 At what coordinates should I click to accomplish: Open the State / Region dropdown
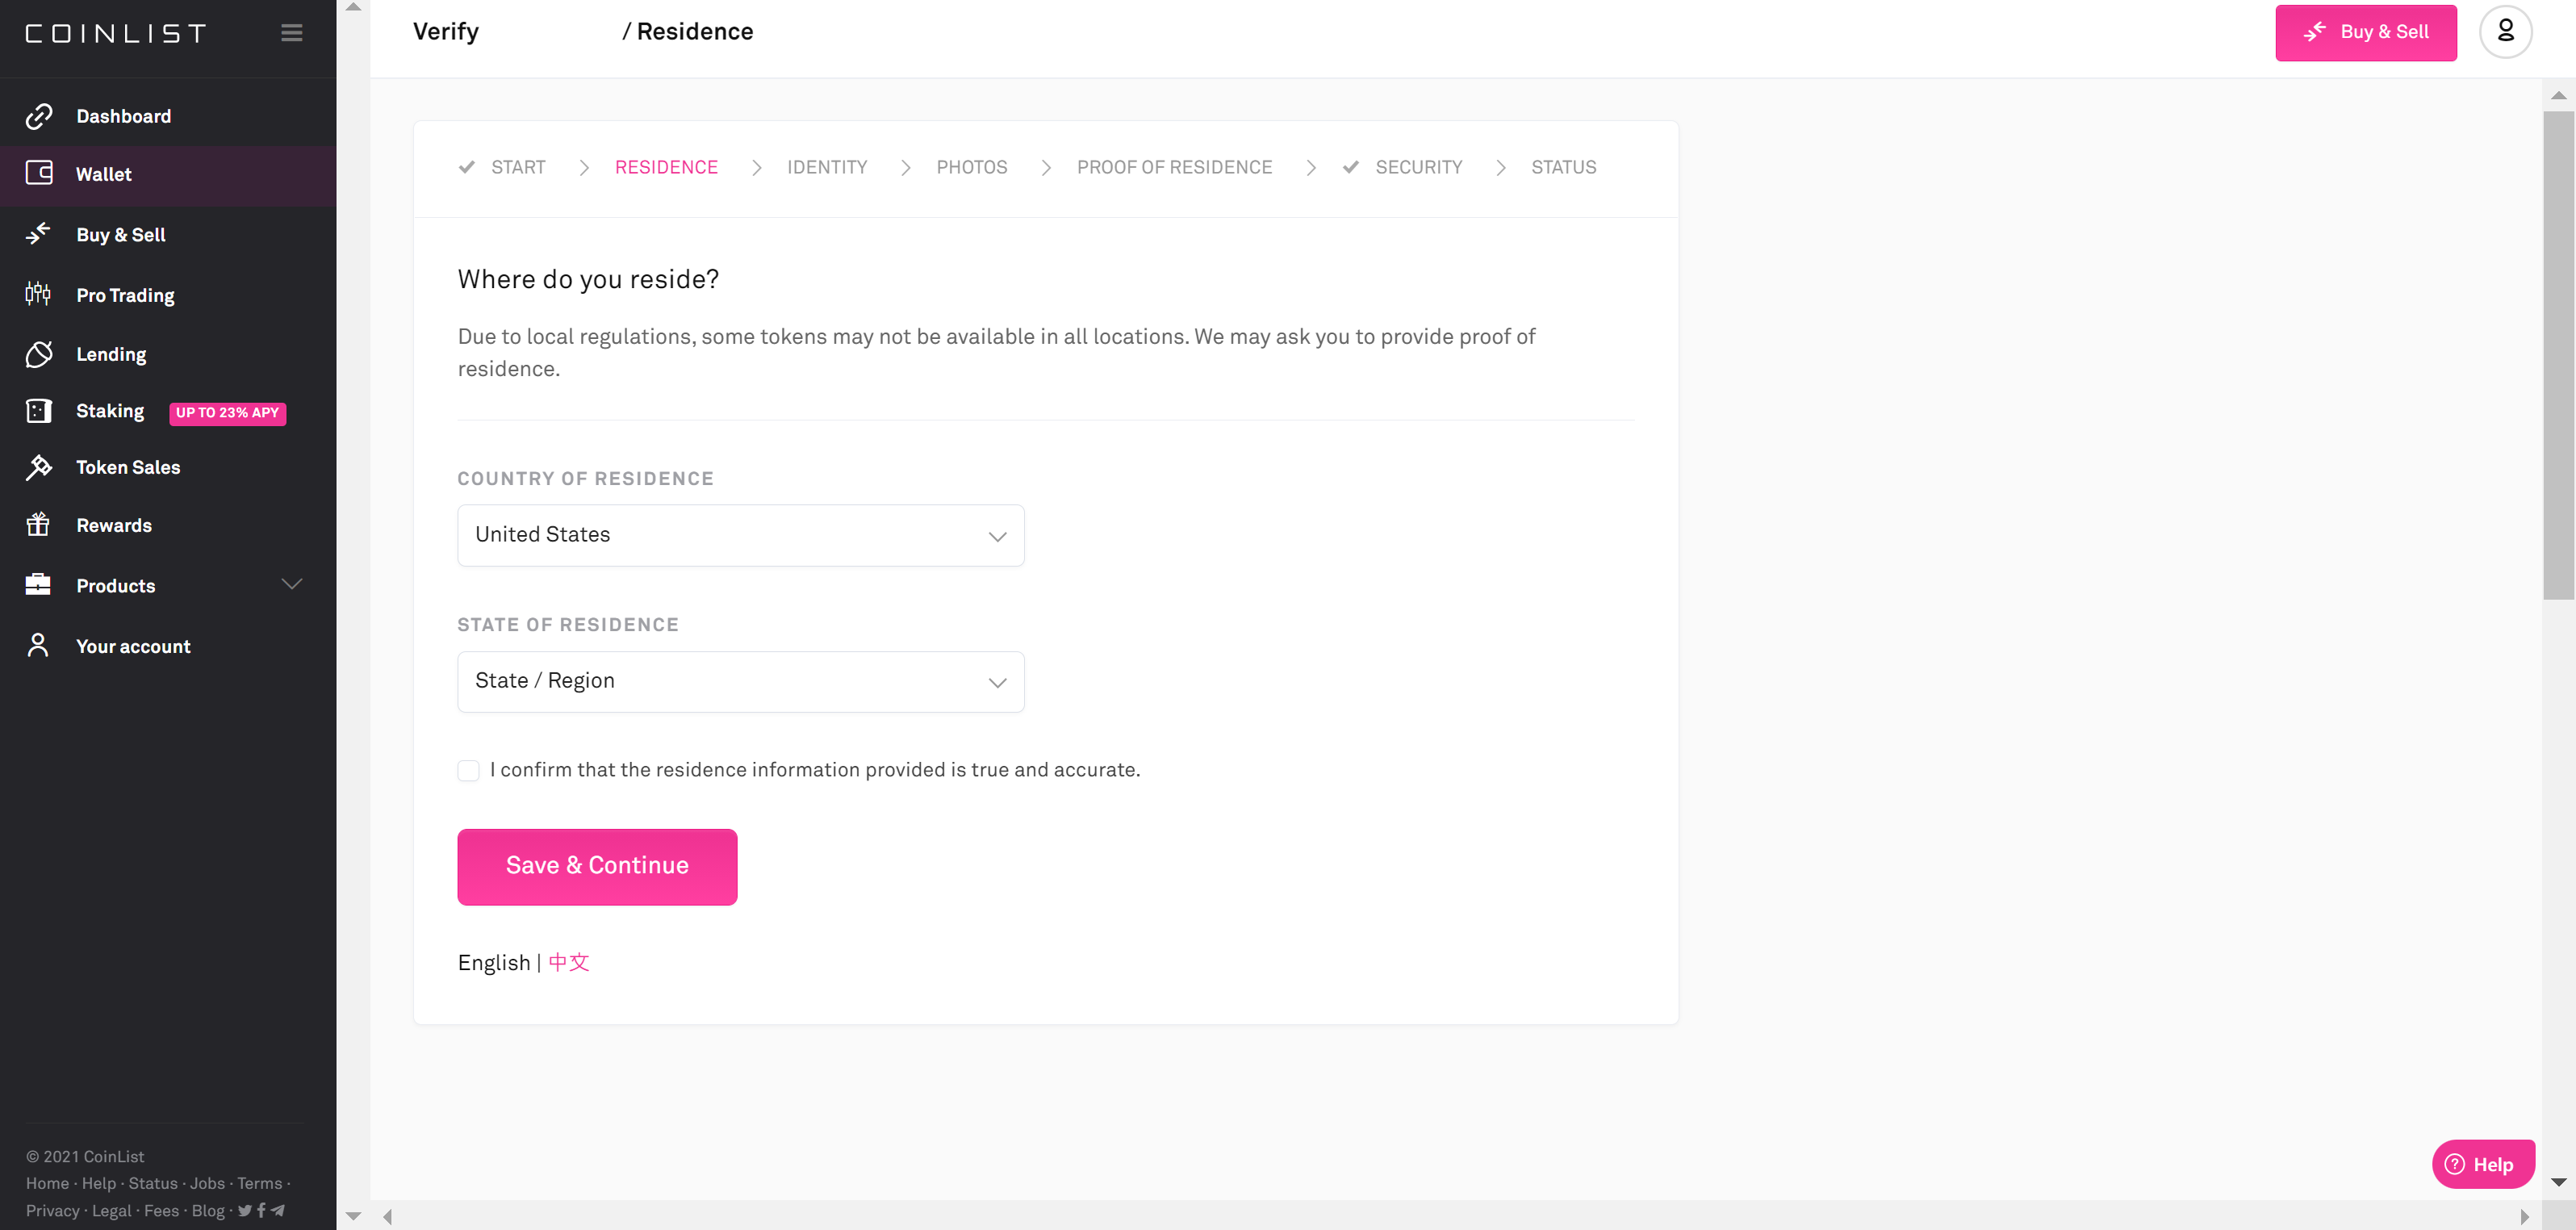740,681
